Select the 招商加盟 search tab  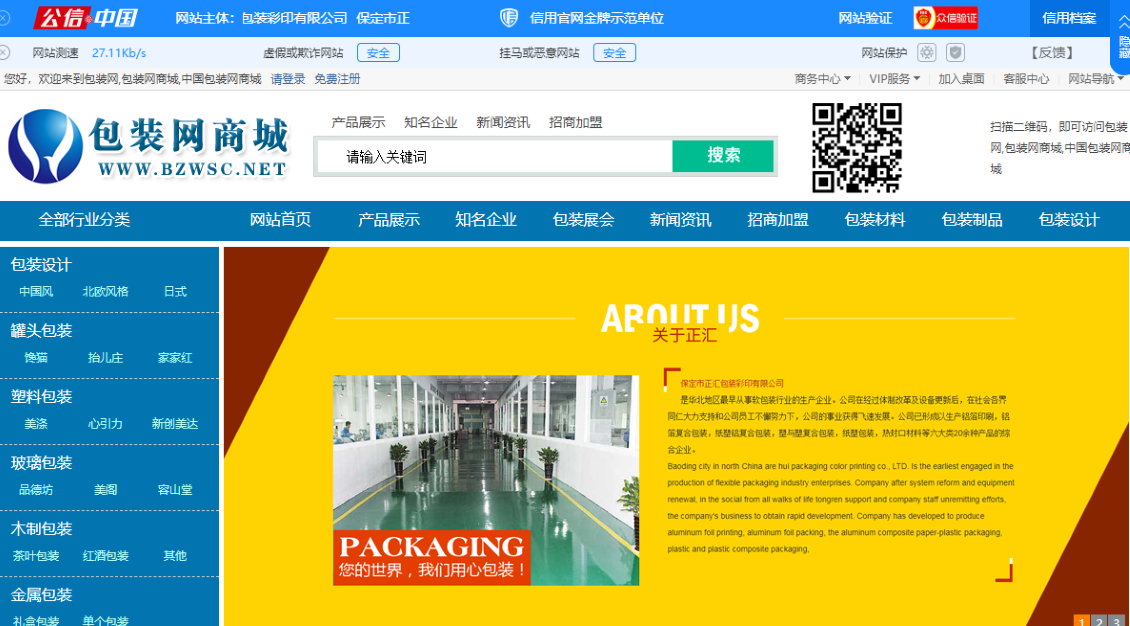coord(575,122)
